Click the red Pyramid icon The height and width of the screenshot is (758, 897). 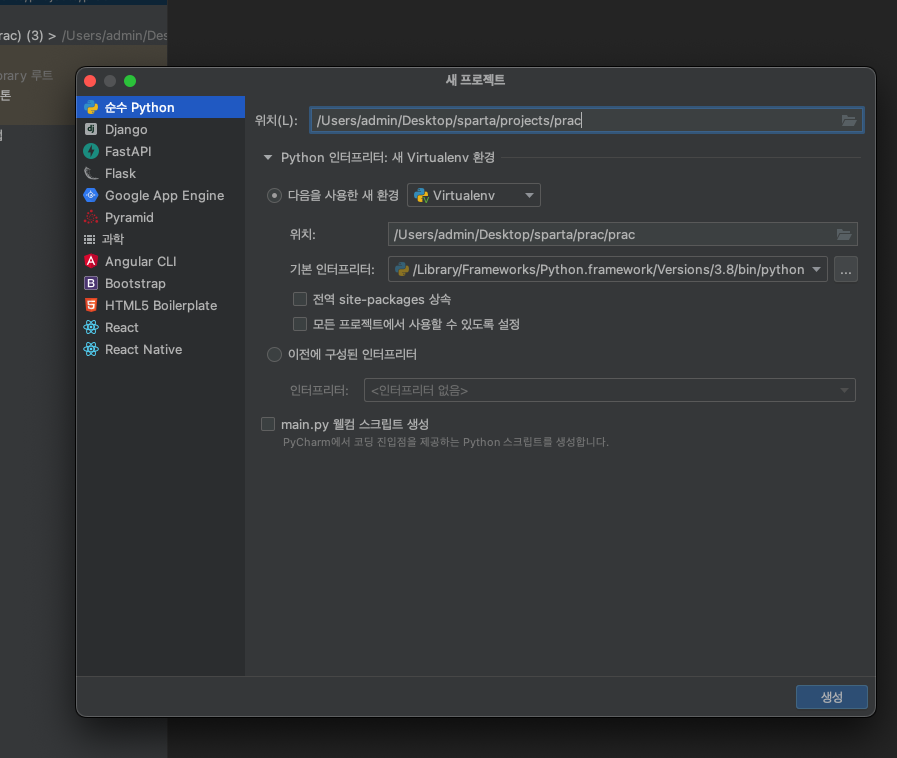(91, 217)
